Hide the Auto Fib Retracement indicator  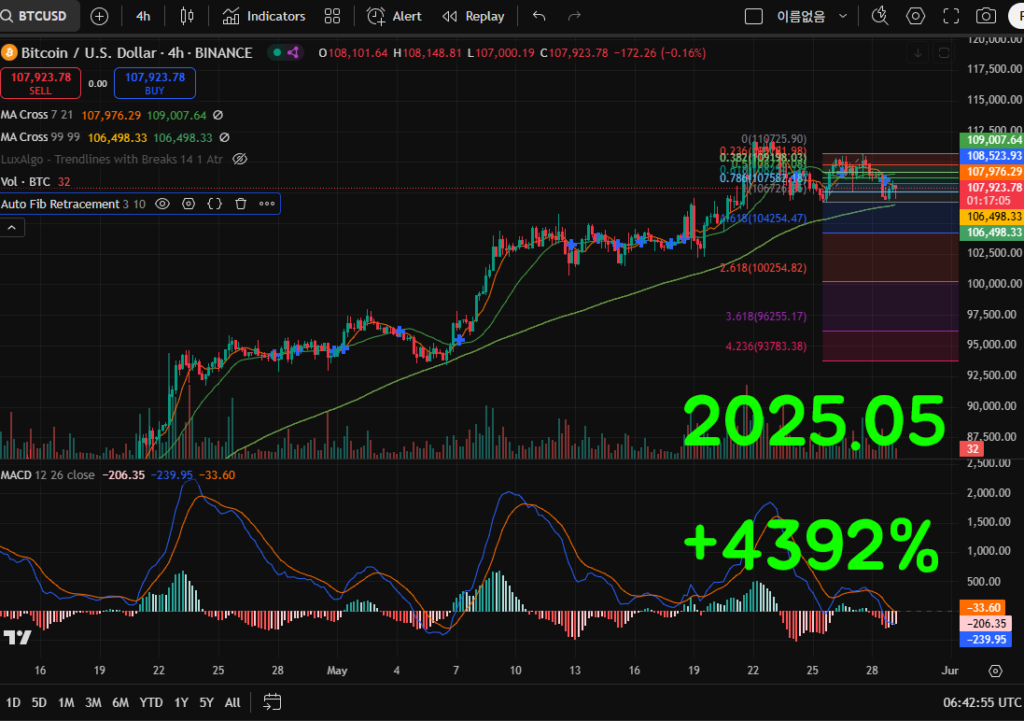pyautogui.click(x=163, y=204)
